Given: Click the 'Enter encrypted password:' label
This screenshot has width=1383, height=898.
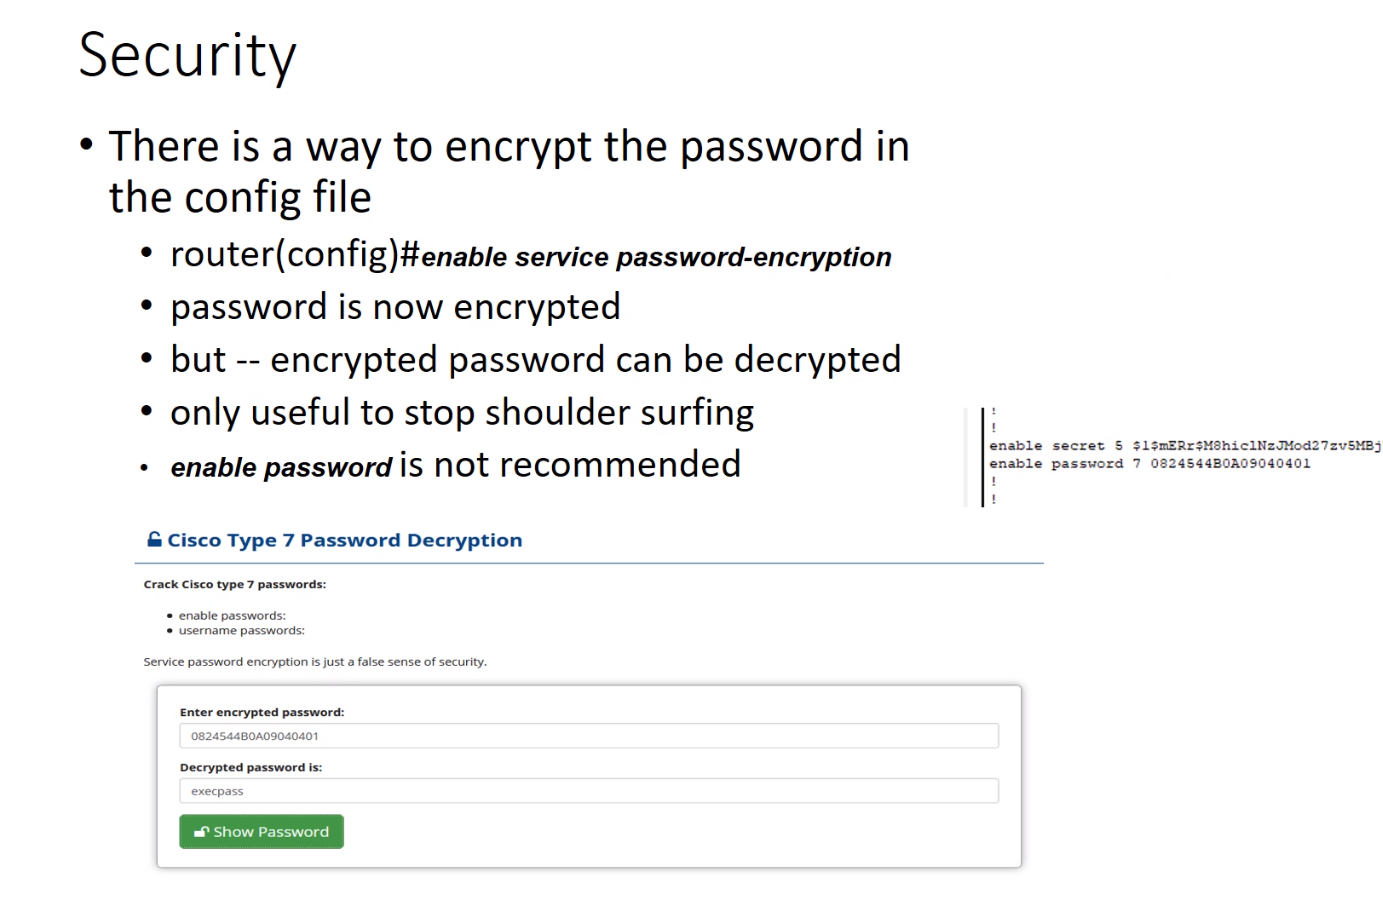Looking at the screenshot, I should [262, 712].
